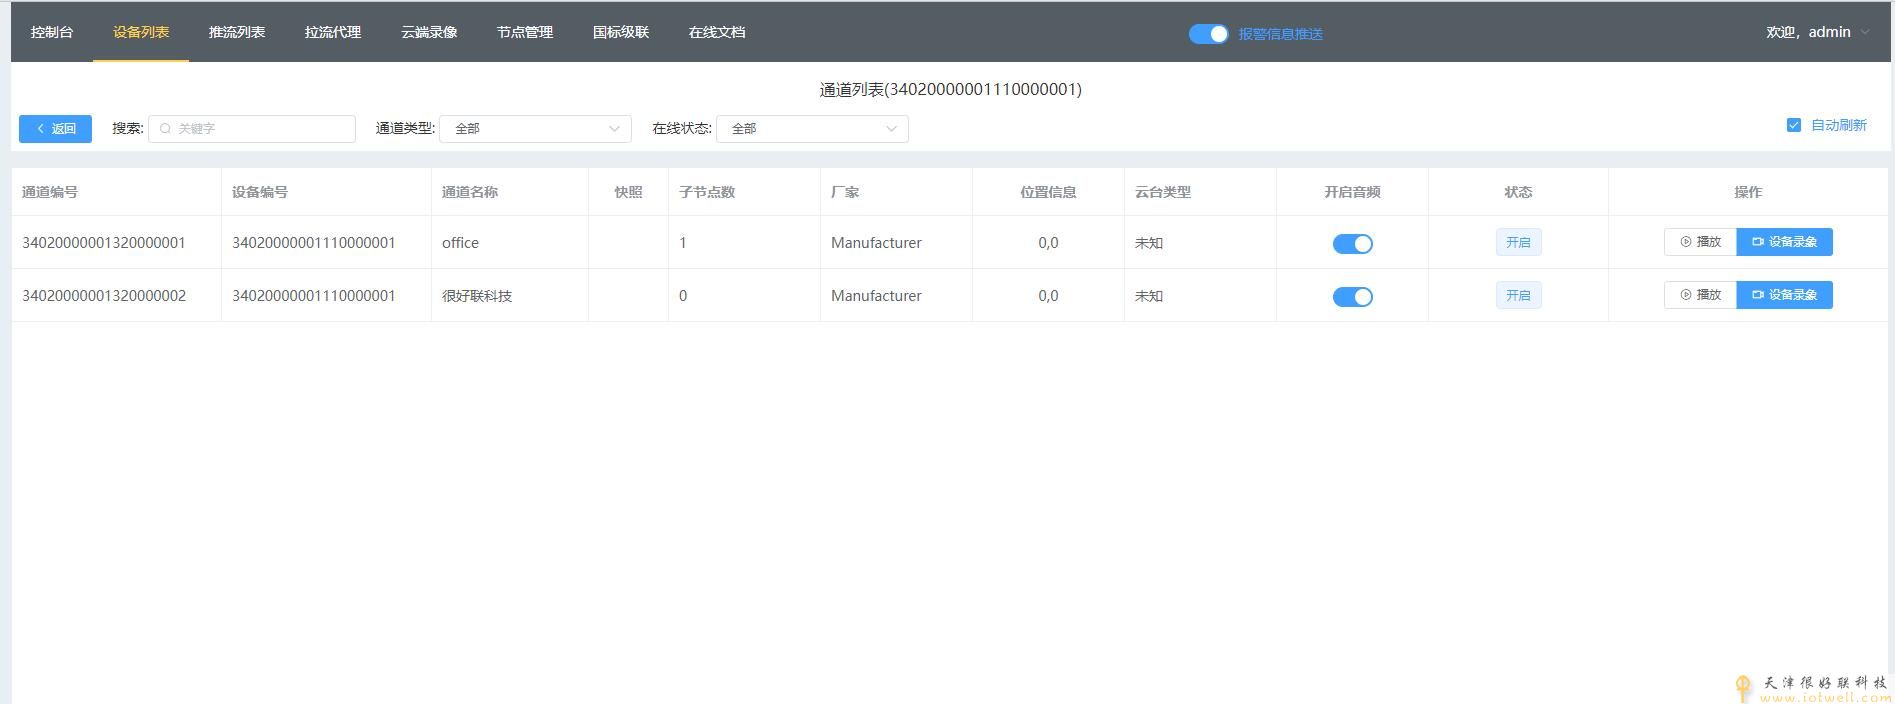Click the 快照 column header
This screenshot has width=1895, height=704.
[628, 192]
